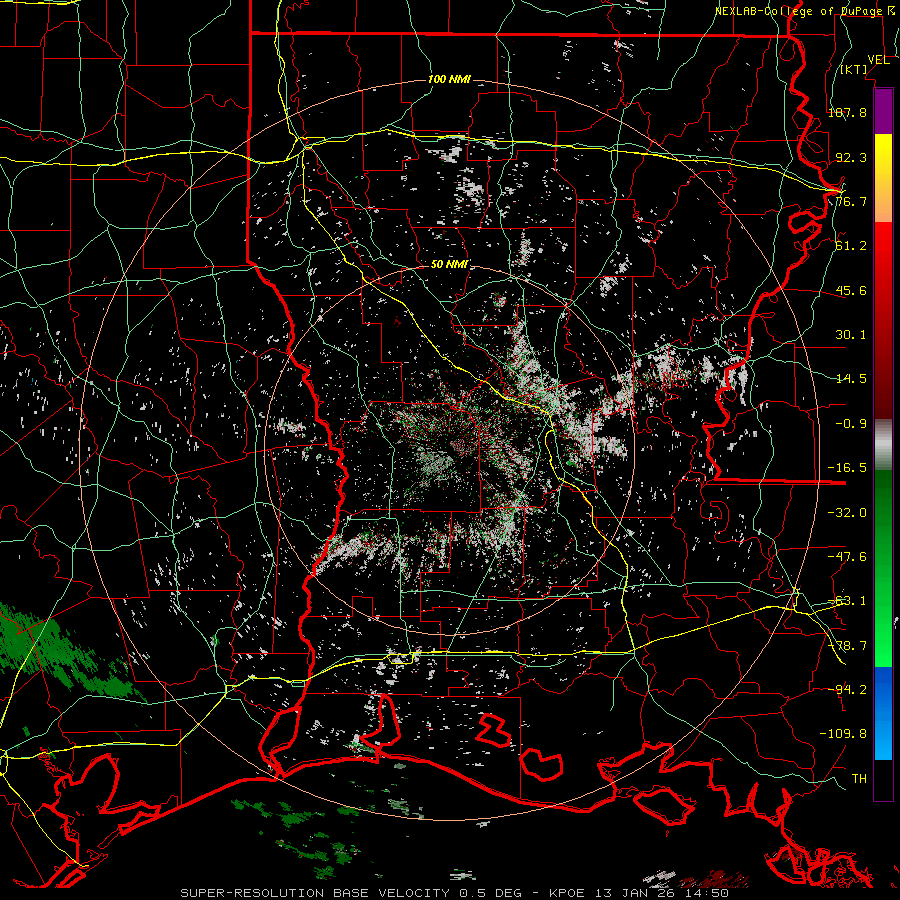The height and width of the screenshot is (900, 900).
Task: Click the -78.7 legend value
Action: [847, 646]
